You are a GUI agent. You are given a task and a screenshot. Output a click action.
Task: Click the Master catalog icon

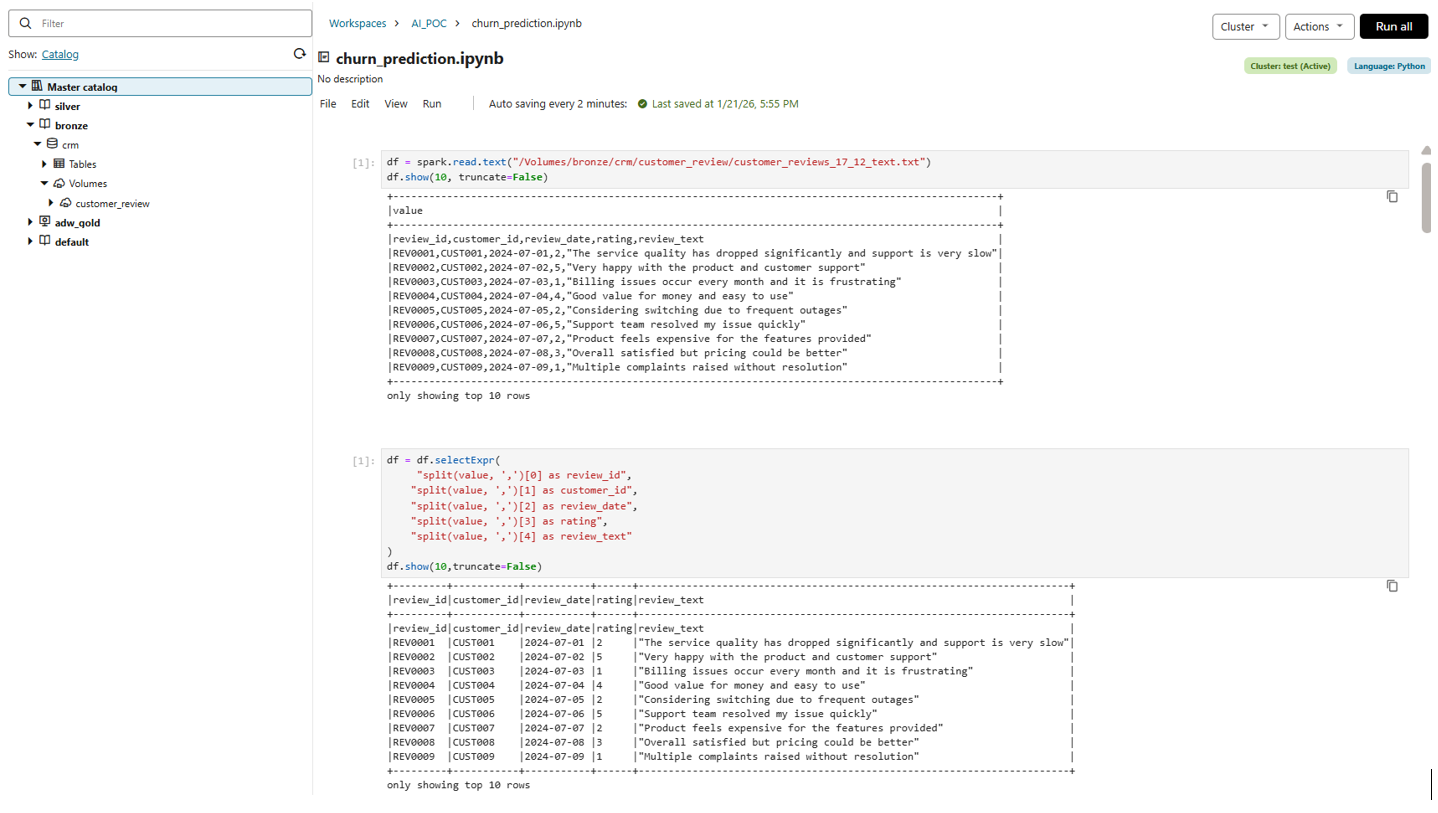tap(37, 87)
